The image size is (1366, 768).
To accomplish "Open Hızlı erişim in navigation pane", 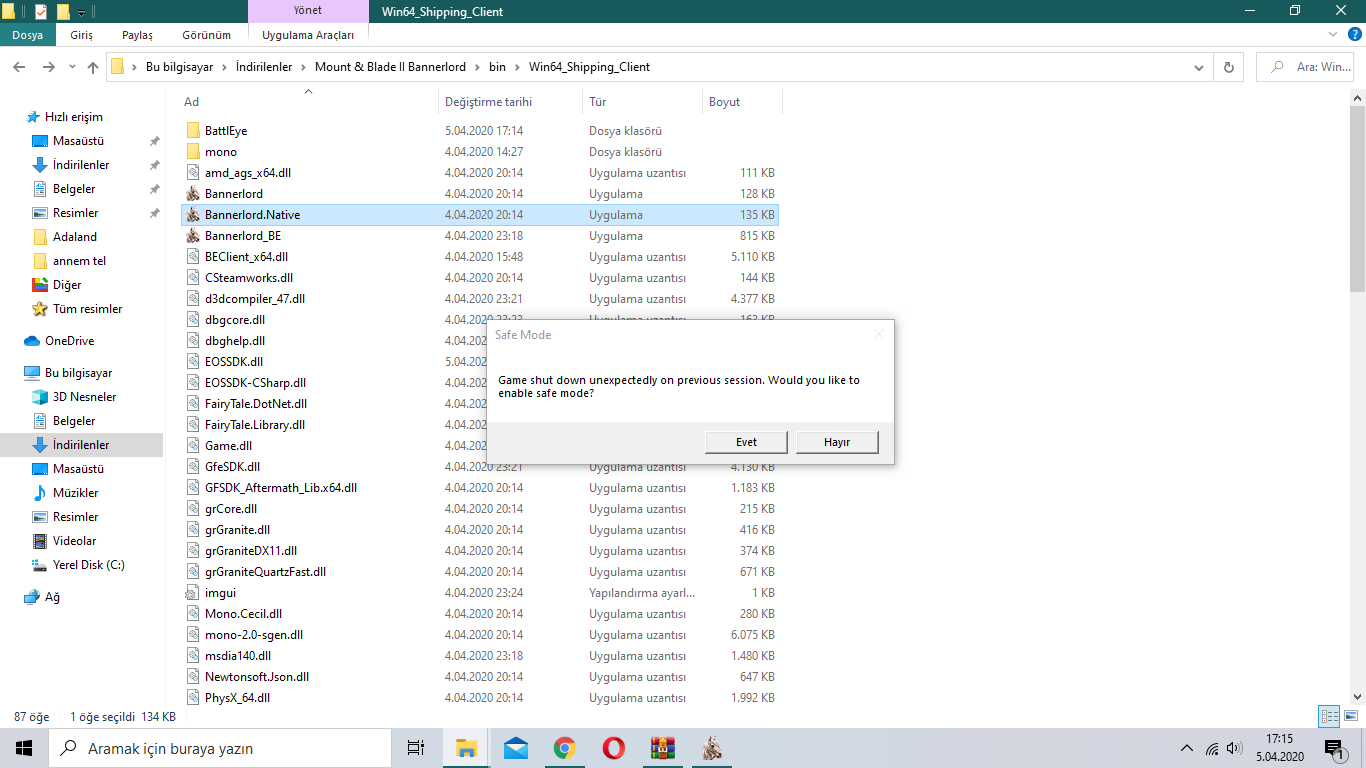I will pos(73,117).
